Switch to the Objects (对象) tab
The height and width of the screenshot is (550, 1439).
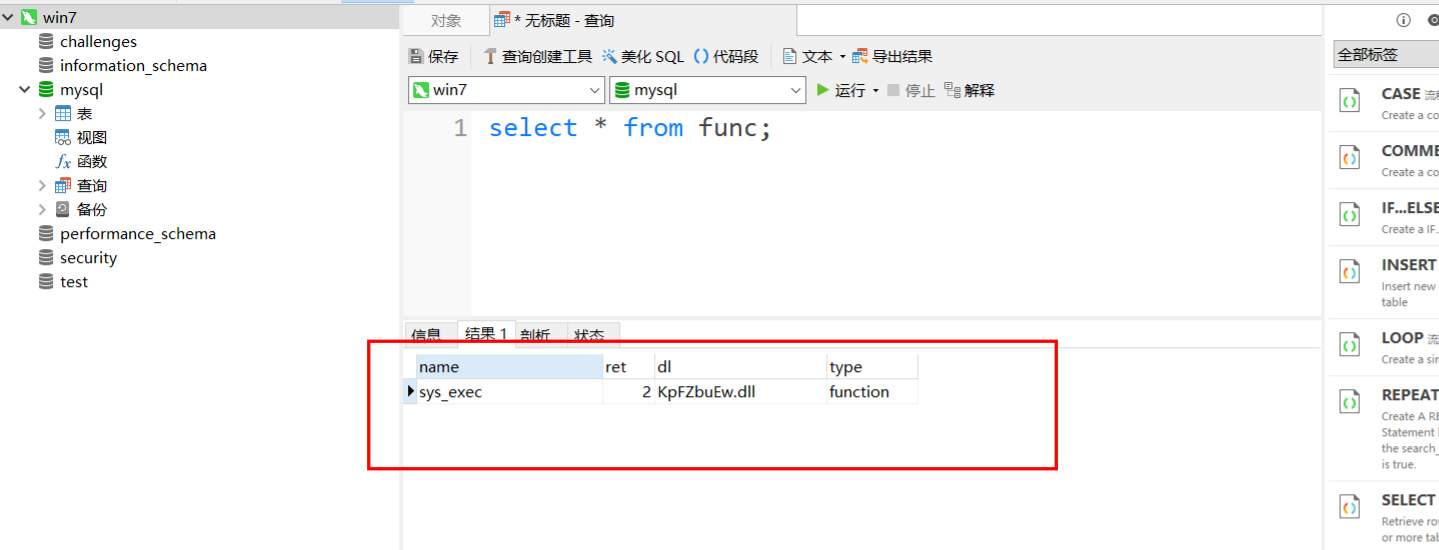point(446,21)
